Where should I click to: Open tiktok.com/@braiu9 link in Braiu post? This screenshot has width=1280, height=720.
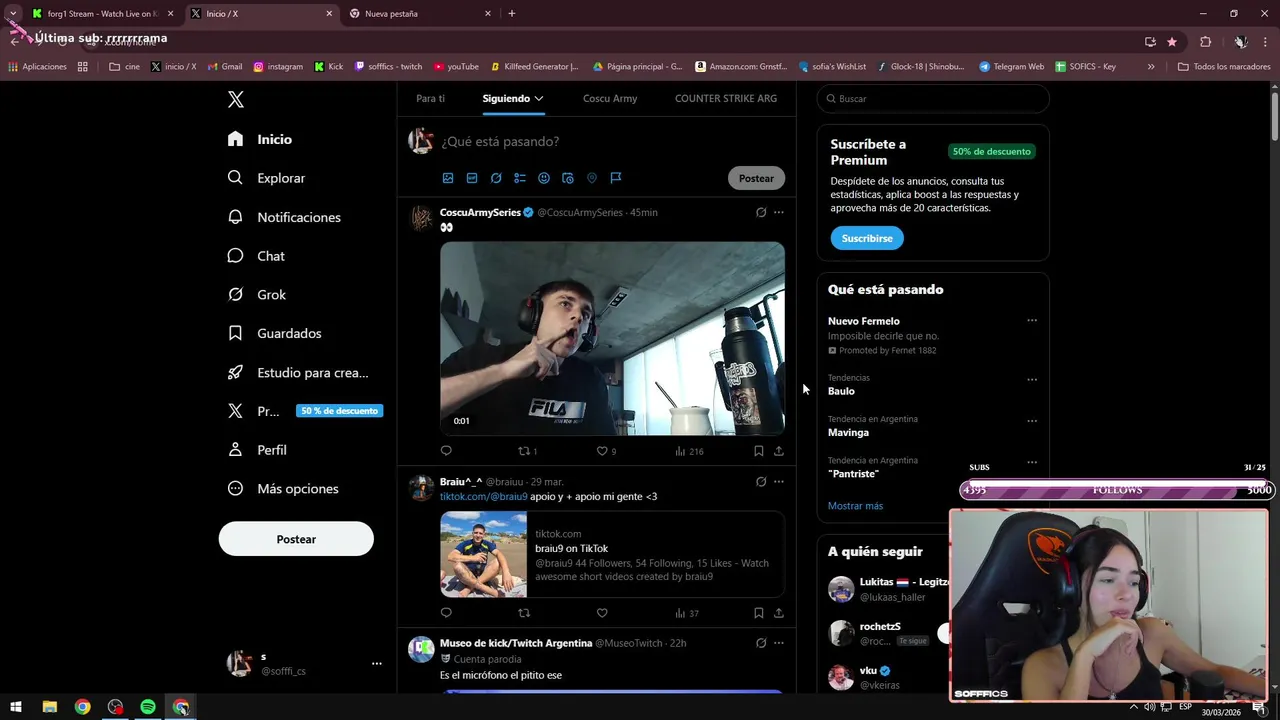pos(483,496)
